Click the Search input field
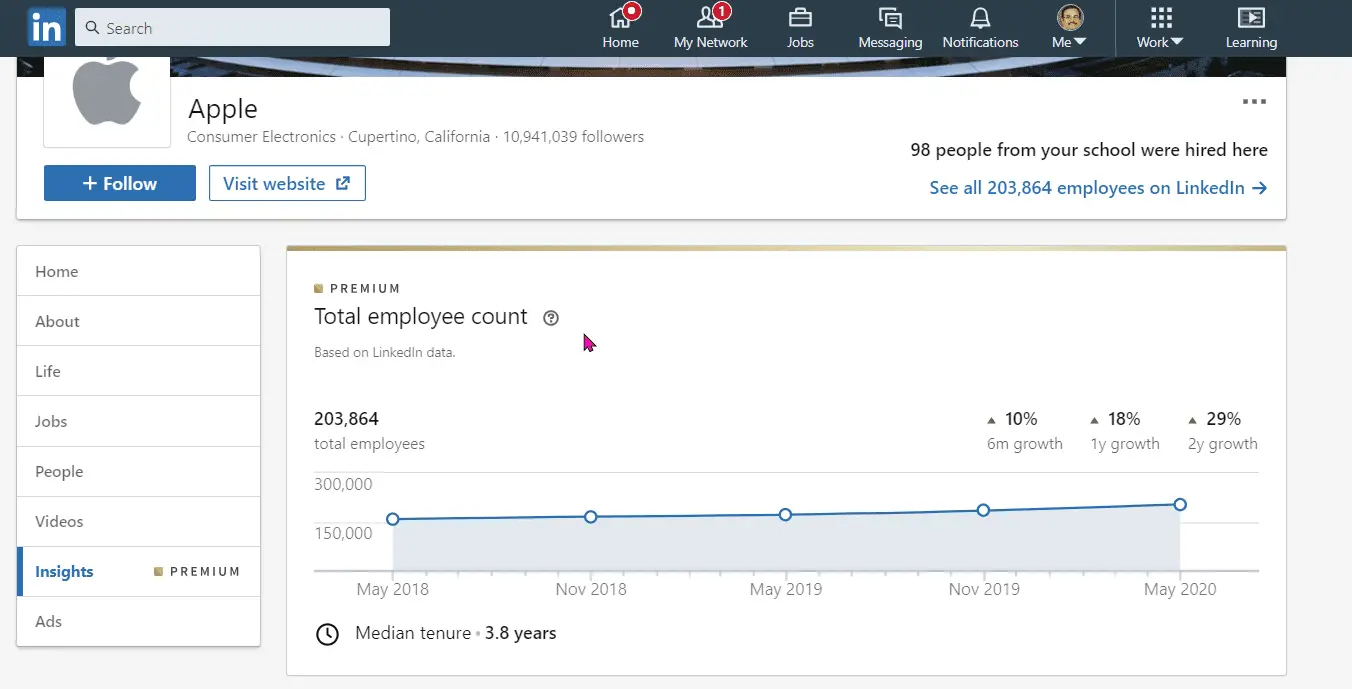 pos(232,28)
